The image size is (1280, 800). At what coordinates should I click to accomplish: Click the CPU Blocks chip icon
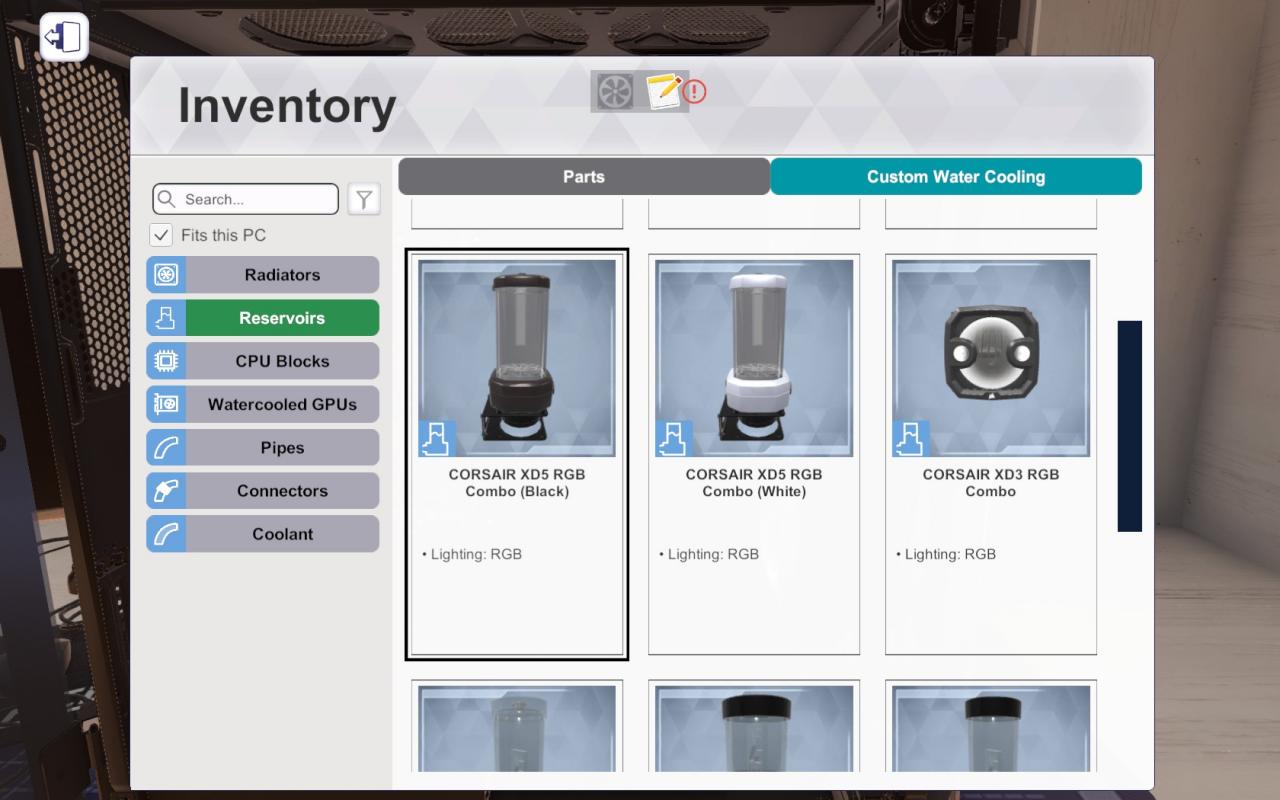tap(166, 361)
